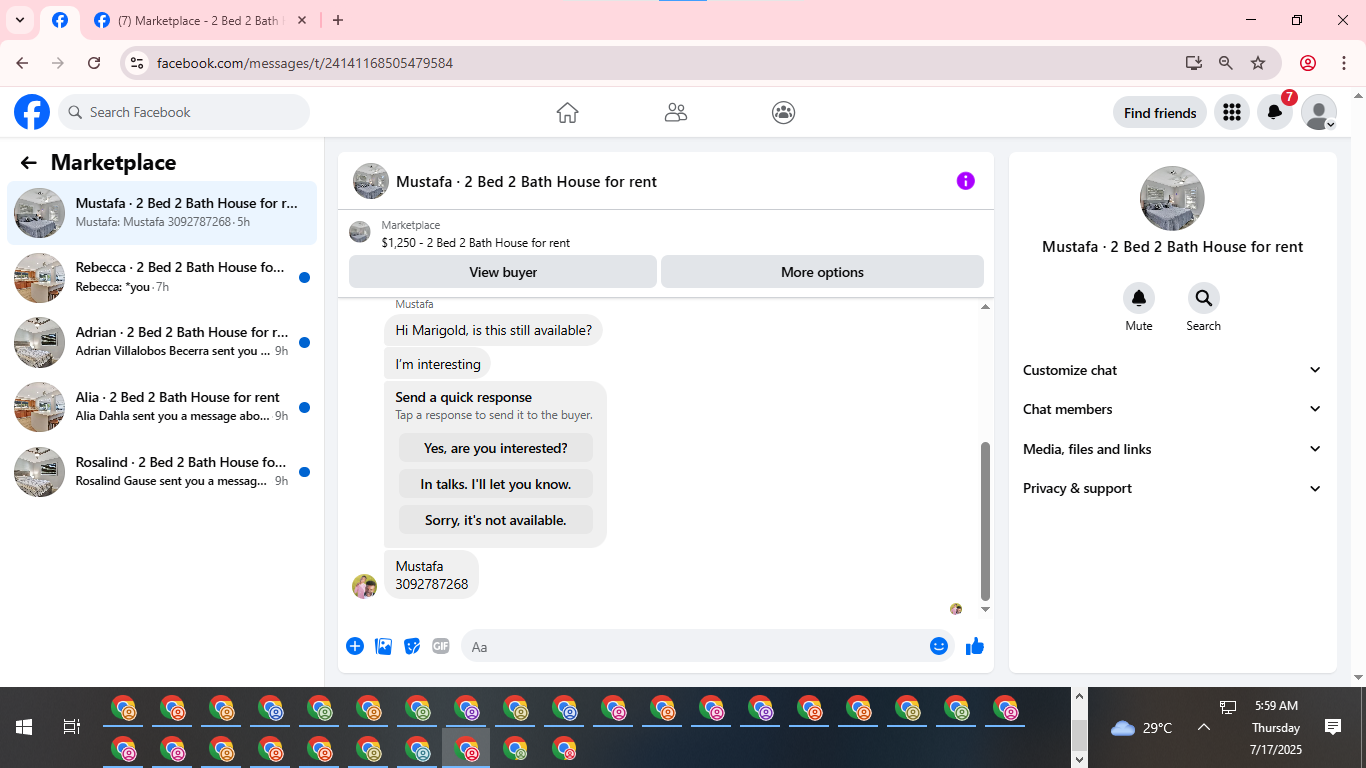The width and height of the screenshot is (1366, 768).
Task: Open the Adrian conversation in the list
Action: pos(162,342)
